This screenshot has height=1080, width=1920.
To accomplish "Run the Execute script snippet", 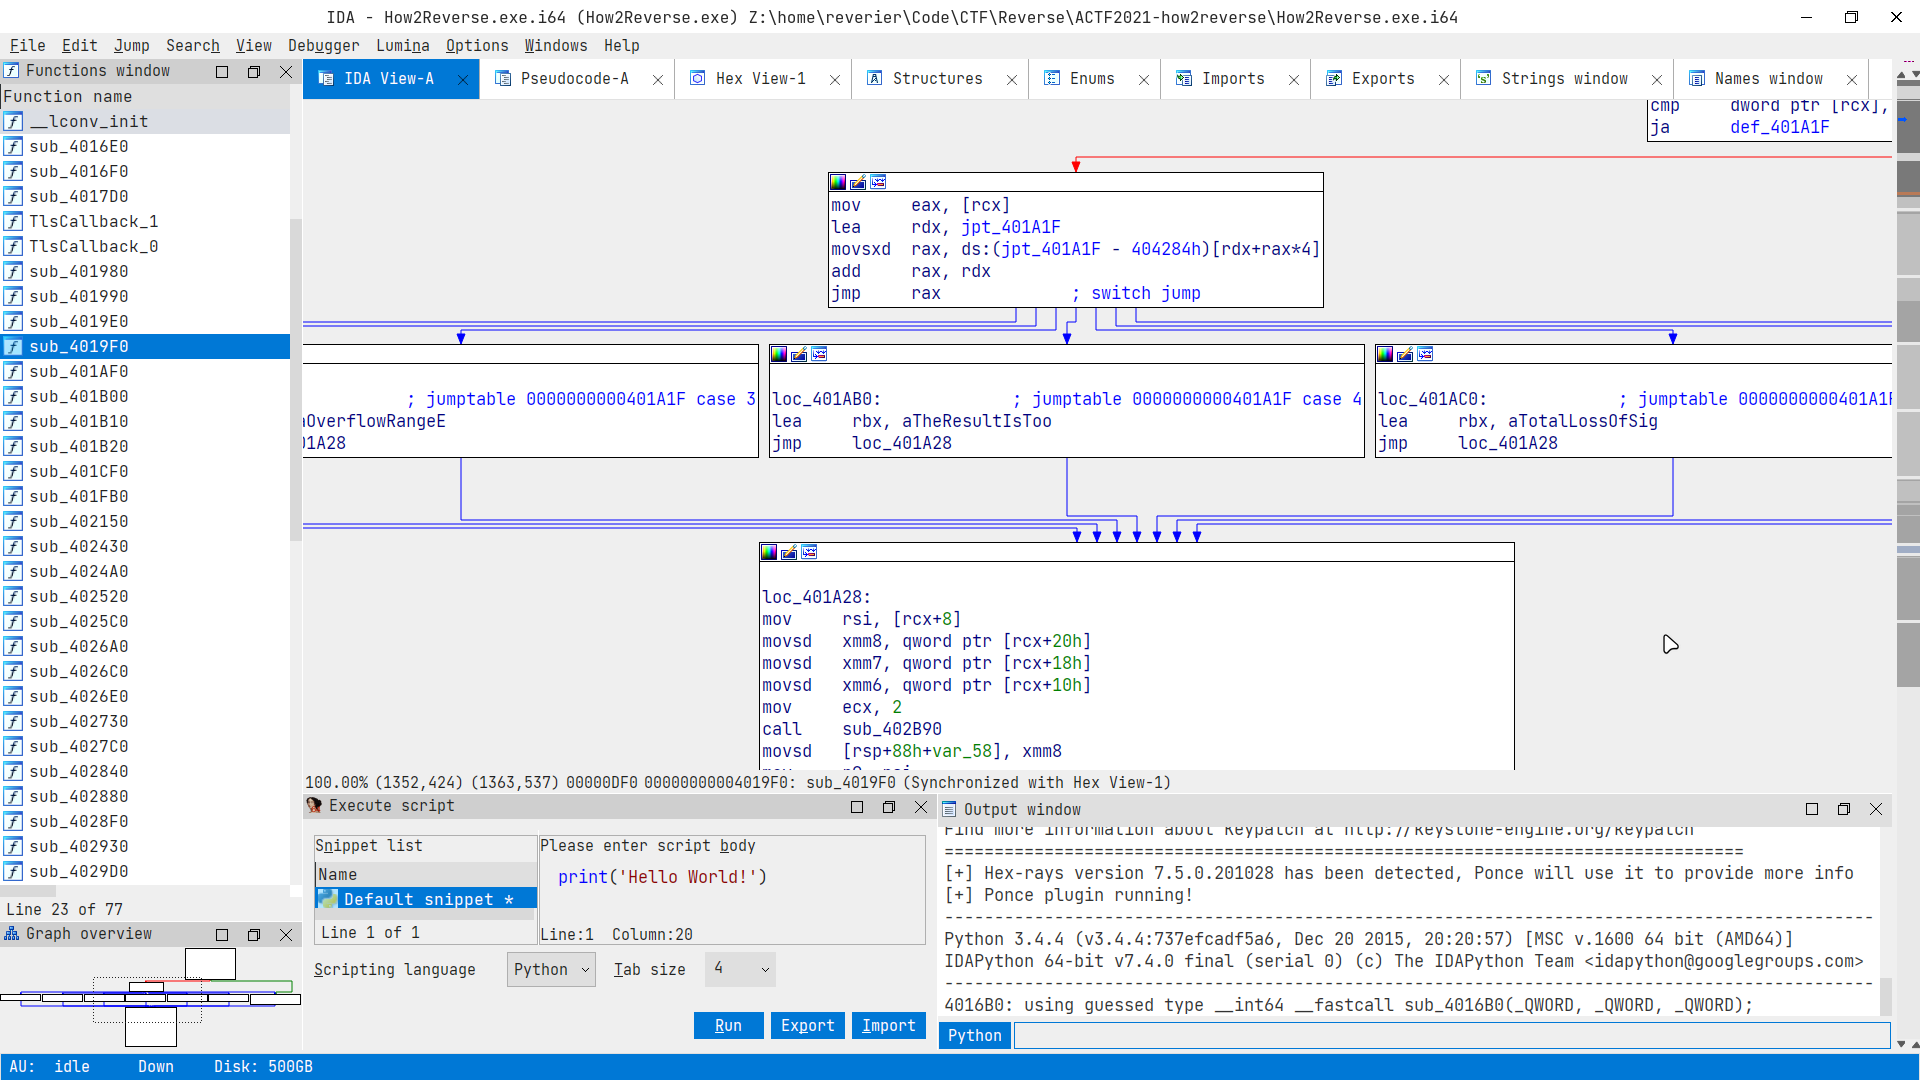I will click(727, 1026).
